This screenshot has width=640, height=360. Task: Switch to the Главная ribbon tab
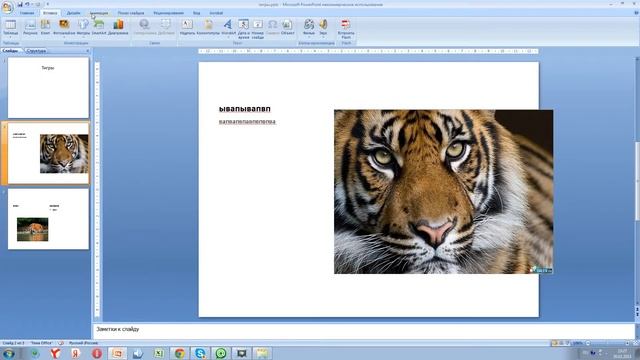coord(27,13)
